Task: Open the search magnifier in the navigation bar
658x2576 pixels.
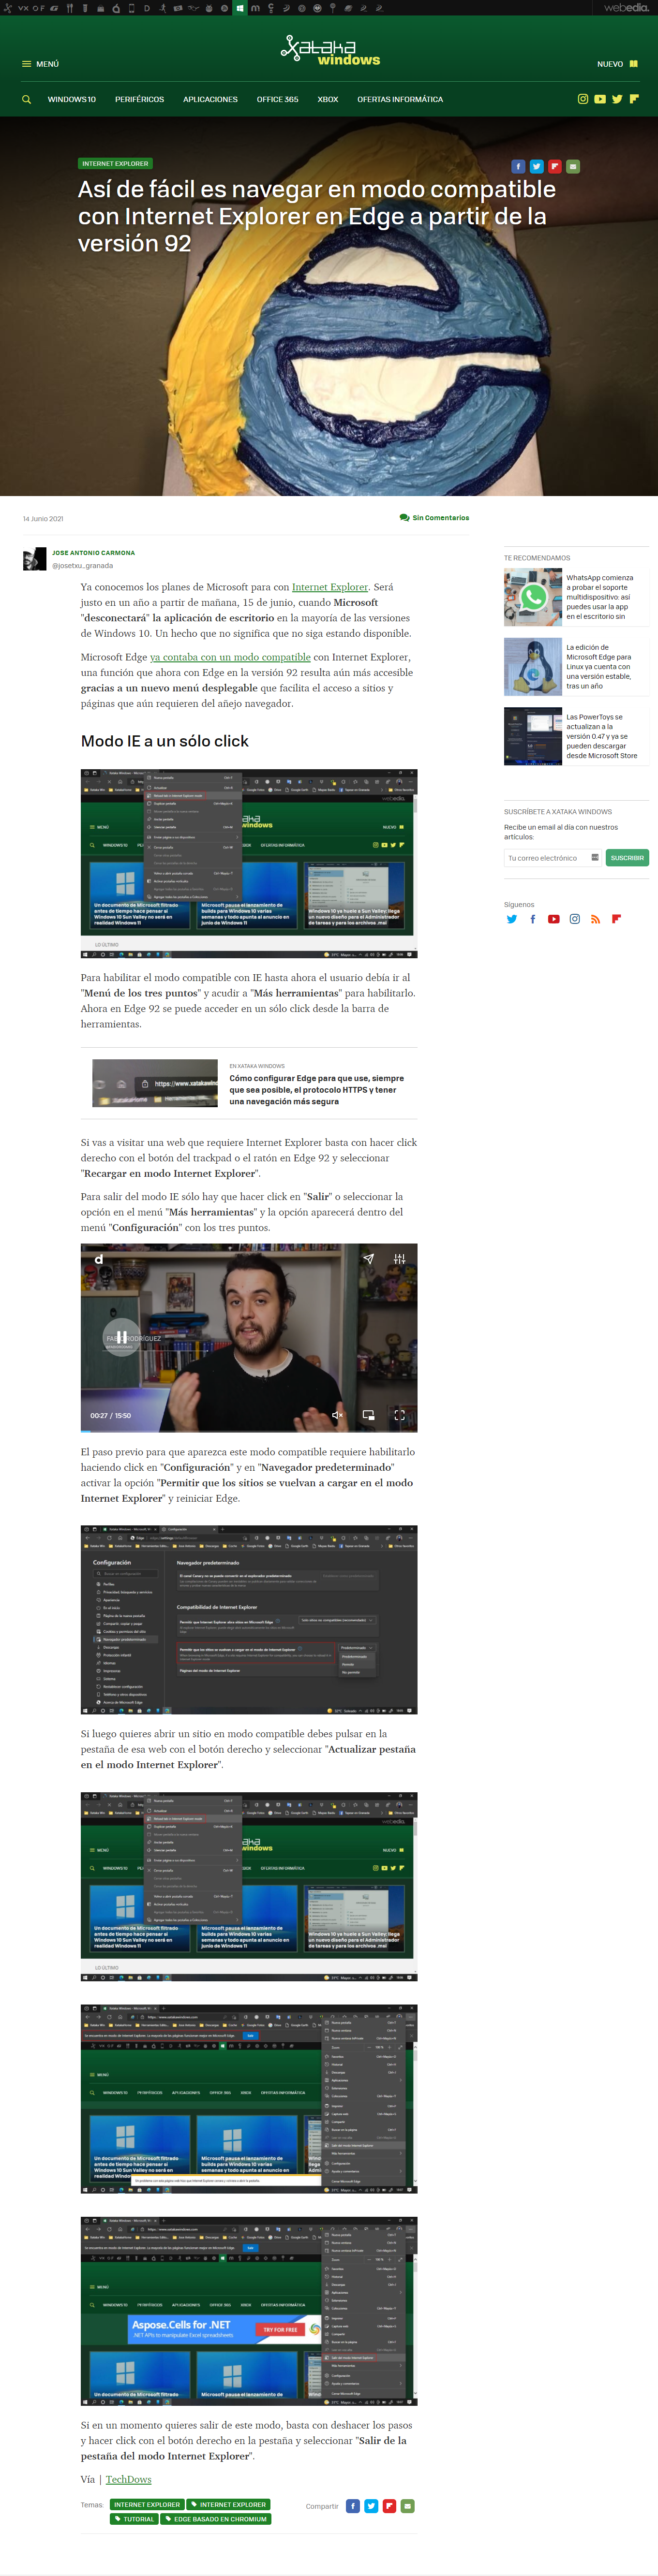Action: [x=26, y=99]
